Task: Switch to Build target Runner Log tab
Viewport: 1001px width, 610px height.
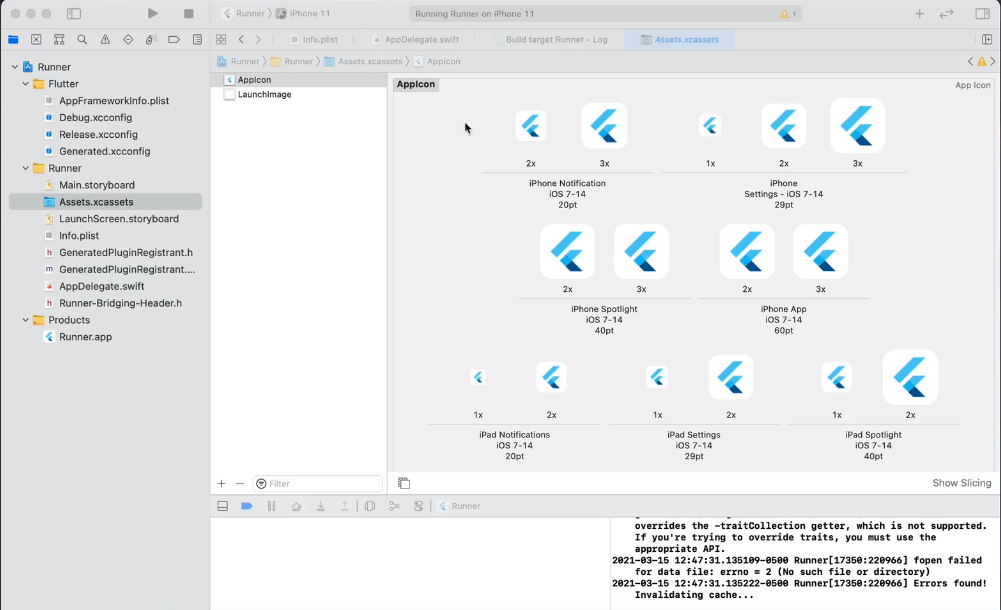Action: (x=556, y=40)
